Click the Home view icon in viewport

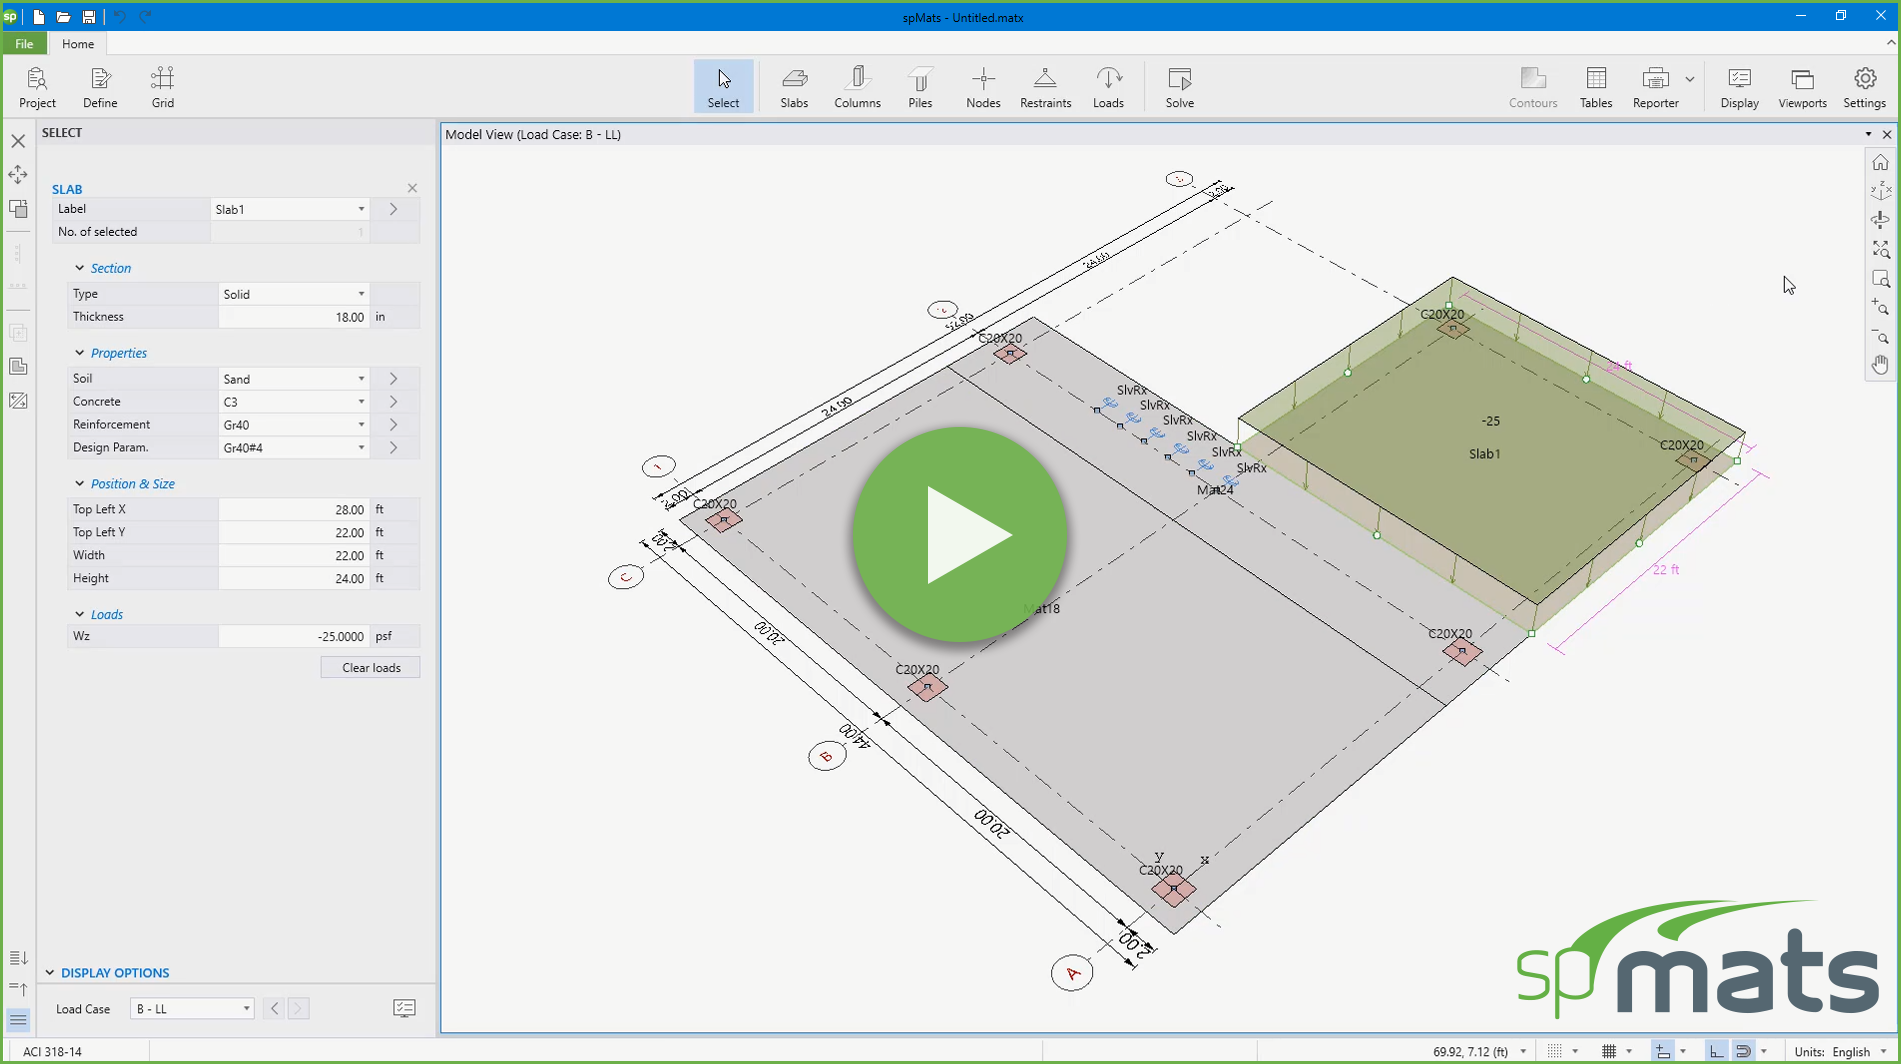coord(1880,162)
